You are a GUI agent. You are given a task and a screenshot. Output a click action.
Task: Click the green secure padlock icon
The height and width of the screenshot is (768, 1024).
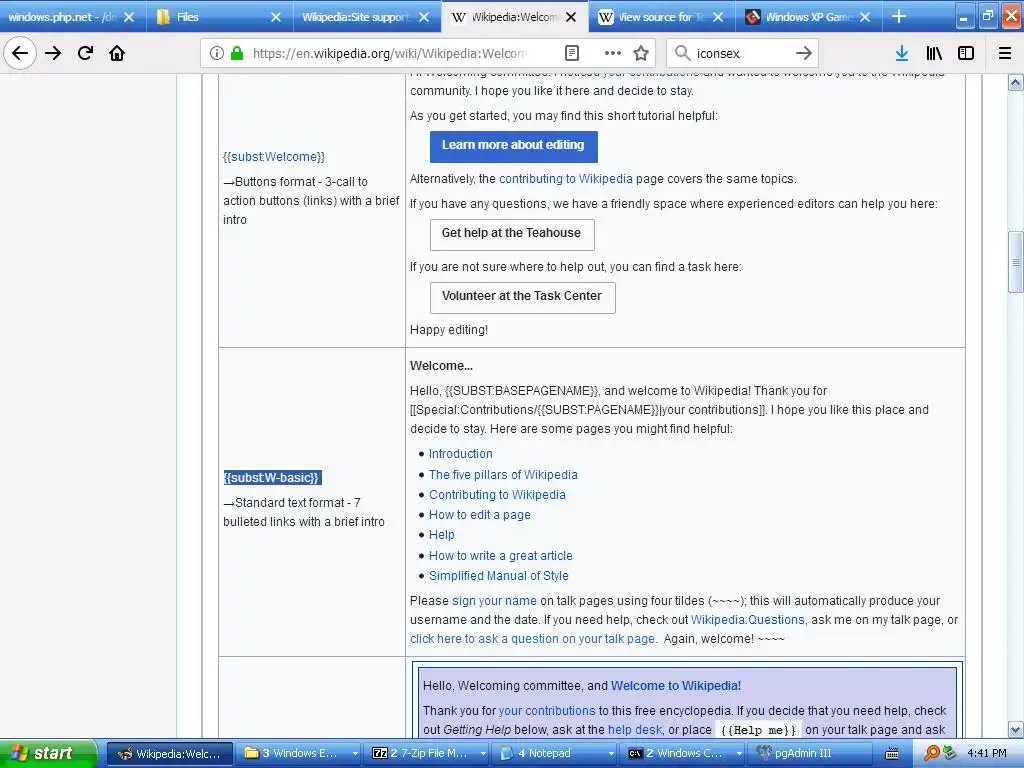point(236,53)
